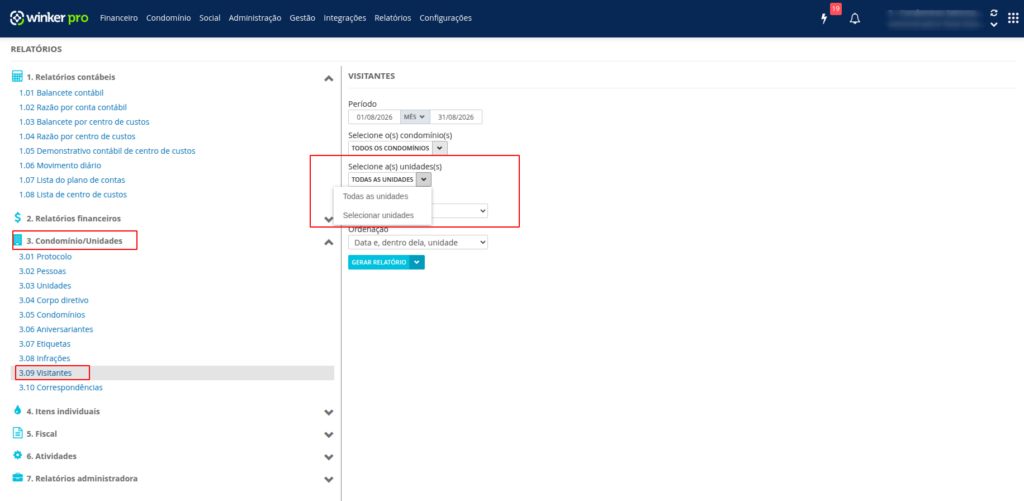Open 3.10 Correspondências report
The width and height of the screenshot is (1024, 501).
click(61, 387)
